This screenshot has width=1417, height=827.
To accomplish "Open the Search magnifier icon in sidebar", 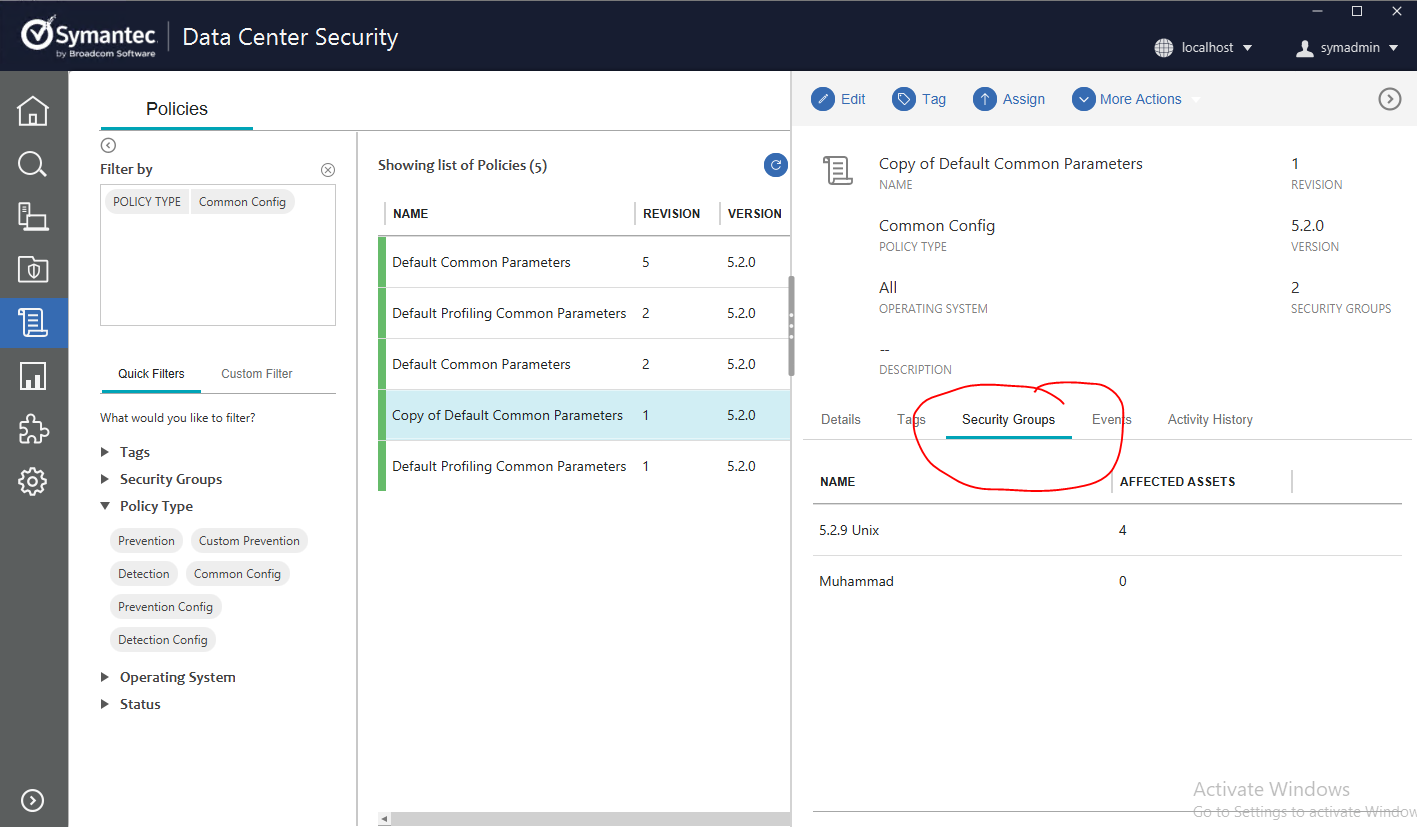I will pos(33,164).
